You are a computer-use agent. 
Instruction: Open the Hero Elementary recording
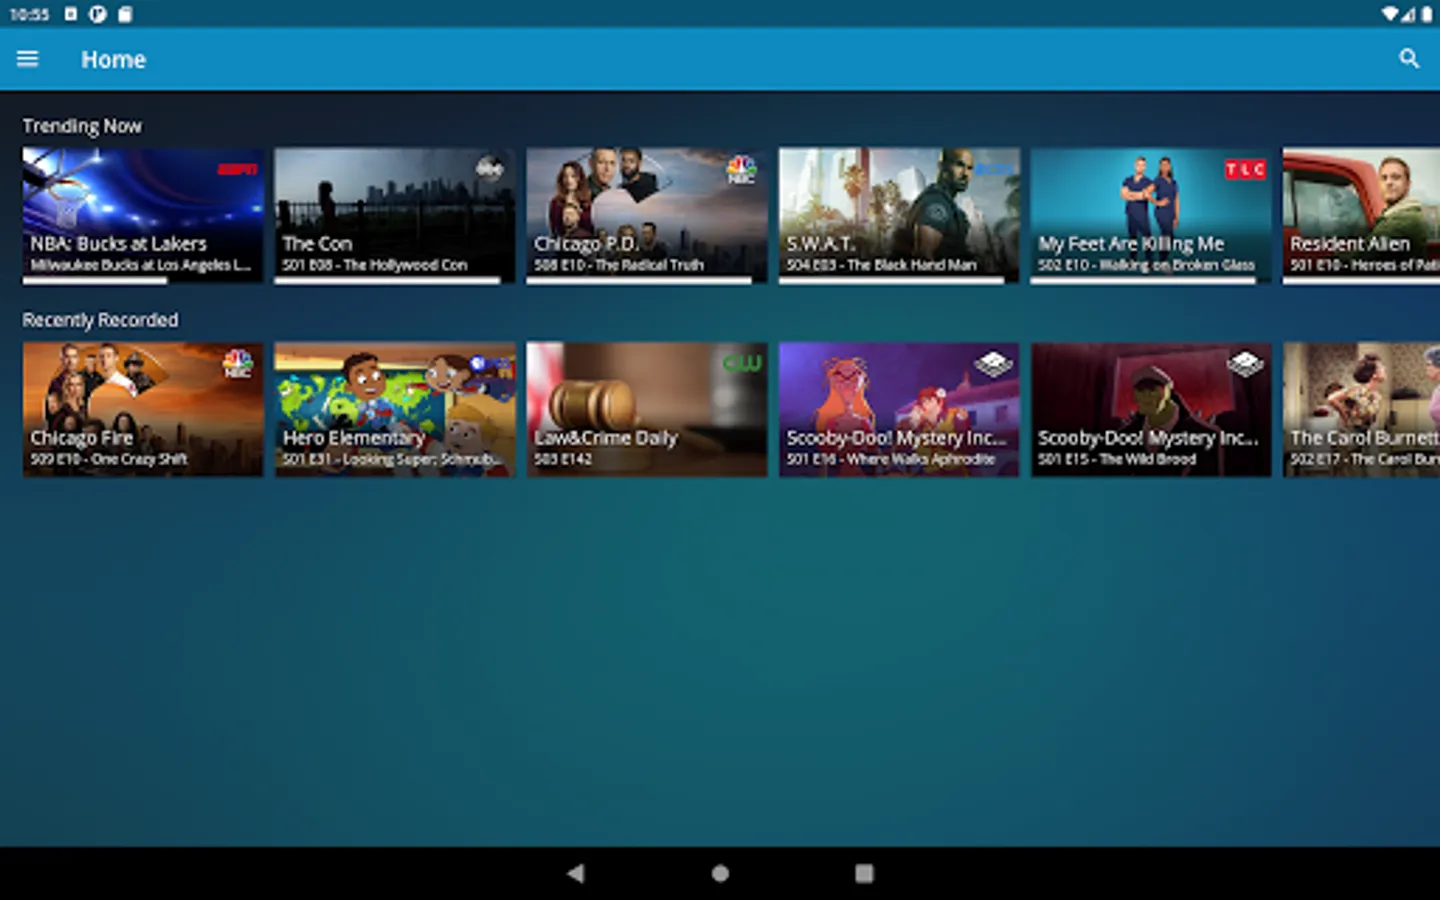pos(395,409)
